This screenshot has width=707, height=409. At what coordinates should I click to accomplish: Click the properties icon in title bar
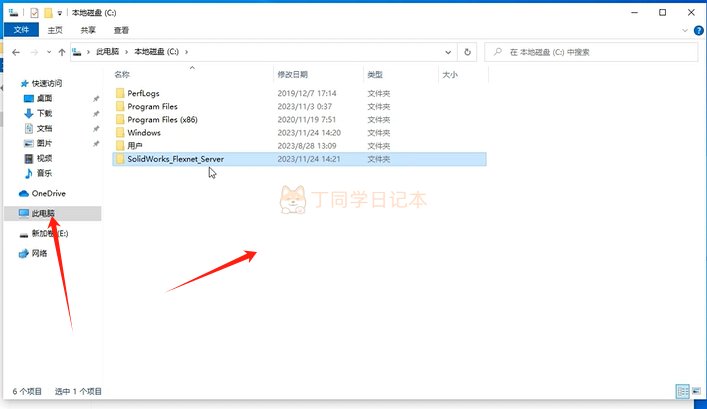pos(34,13)
